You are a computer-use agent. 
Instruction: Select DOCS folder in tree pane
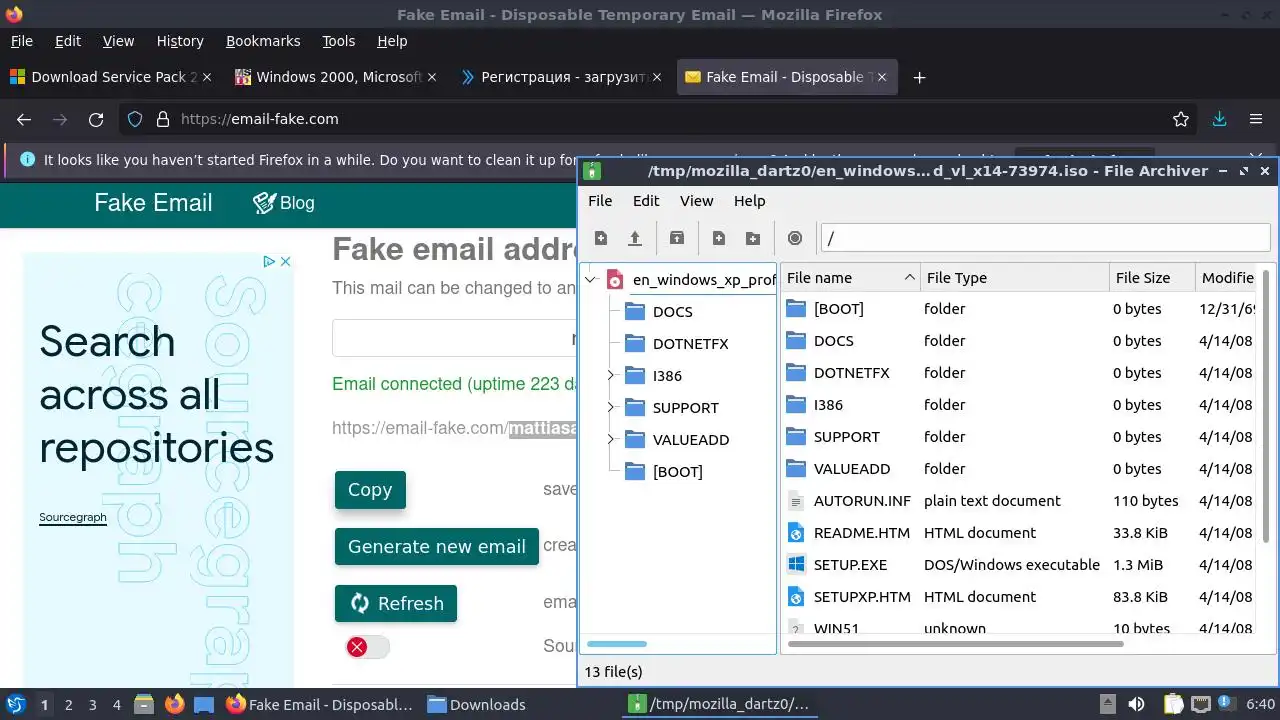click(672, 312)
